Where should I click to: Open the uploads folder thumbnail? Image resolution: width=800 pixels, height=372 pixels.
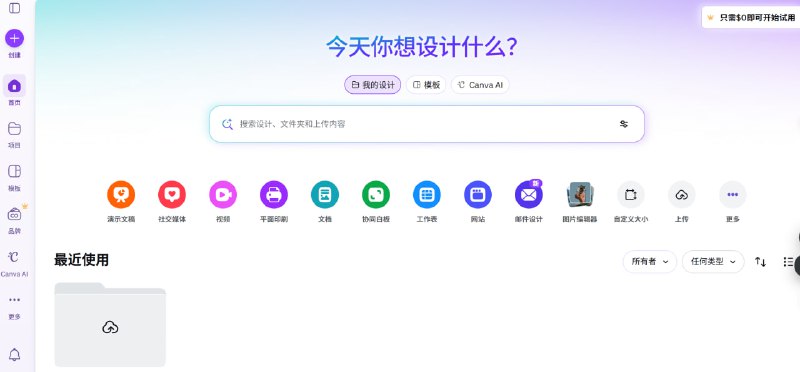point(110,325)
